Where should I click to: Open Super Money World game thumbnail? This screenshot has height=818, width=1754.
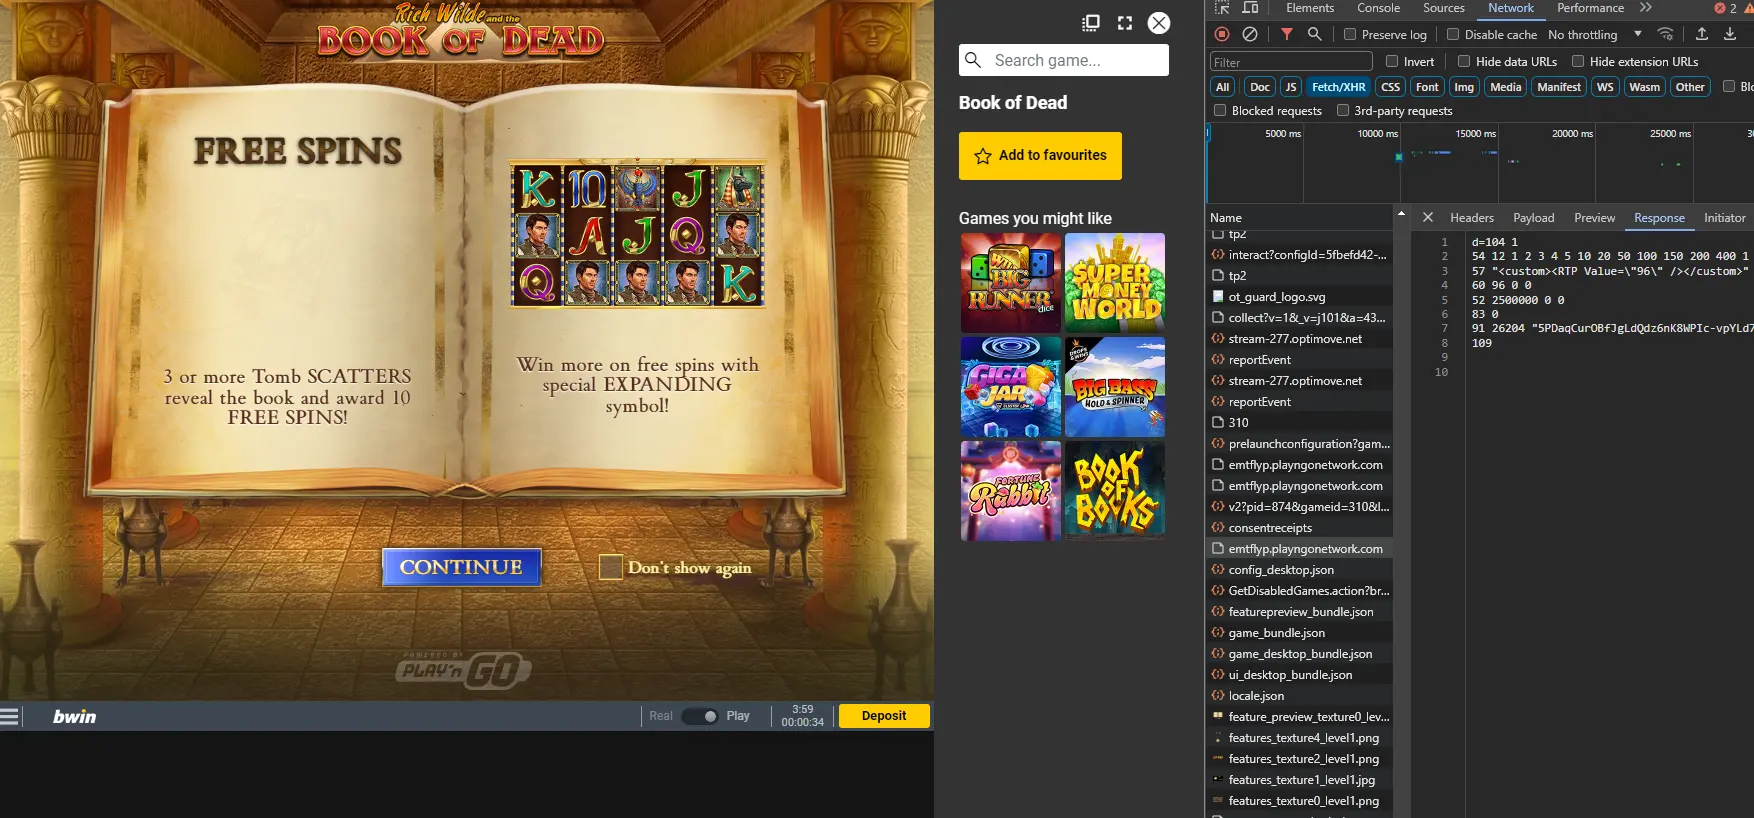point(1115,283)
